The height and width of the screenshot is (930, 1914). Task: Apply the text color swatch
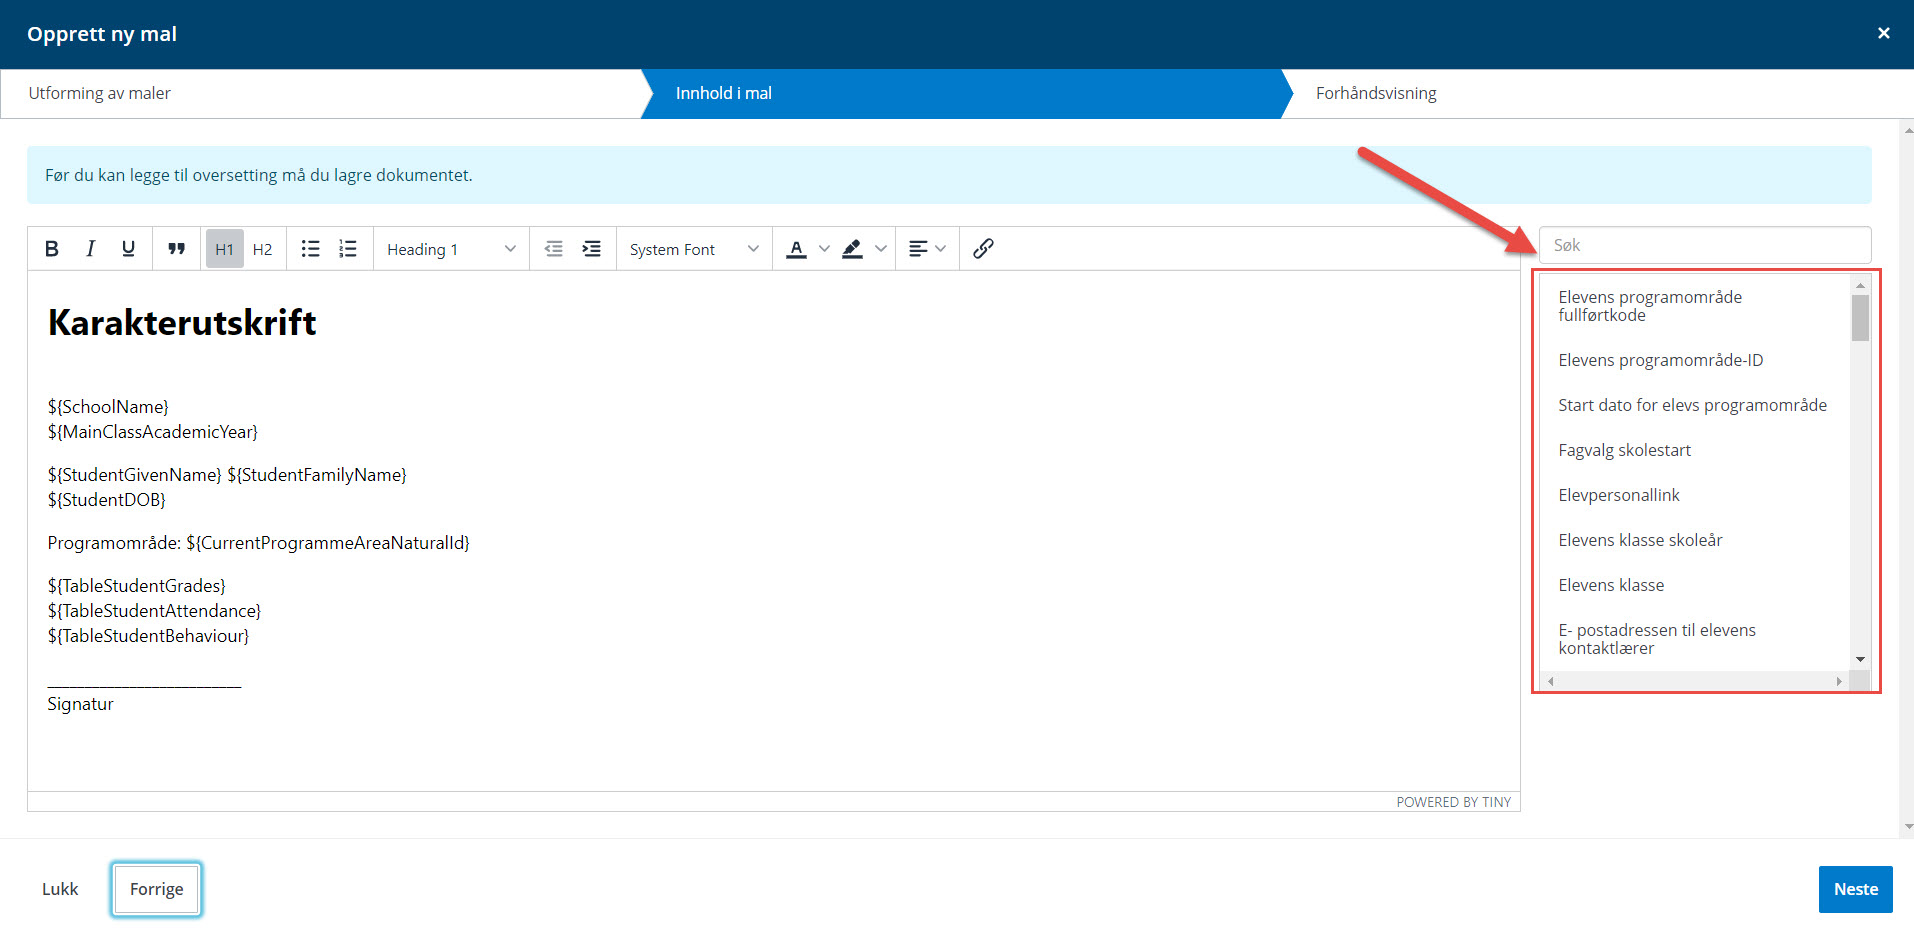796,249
